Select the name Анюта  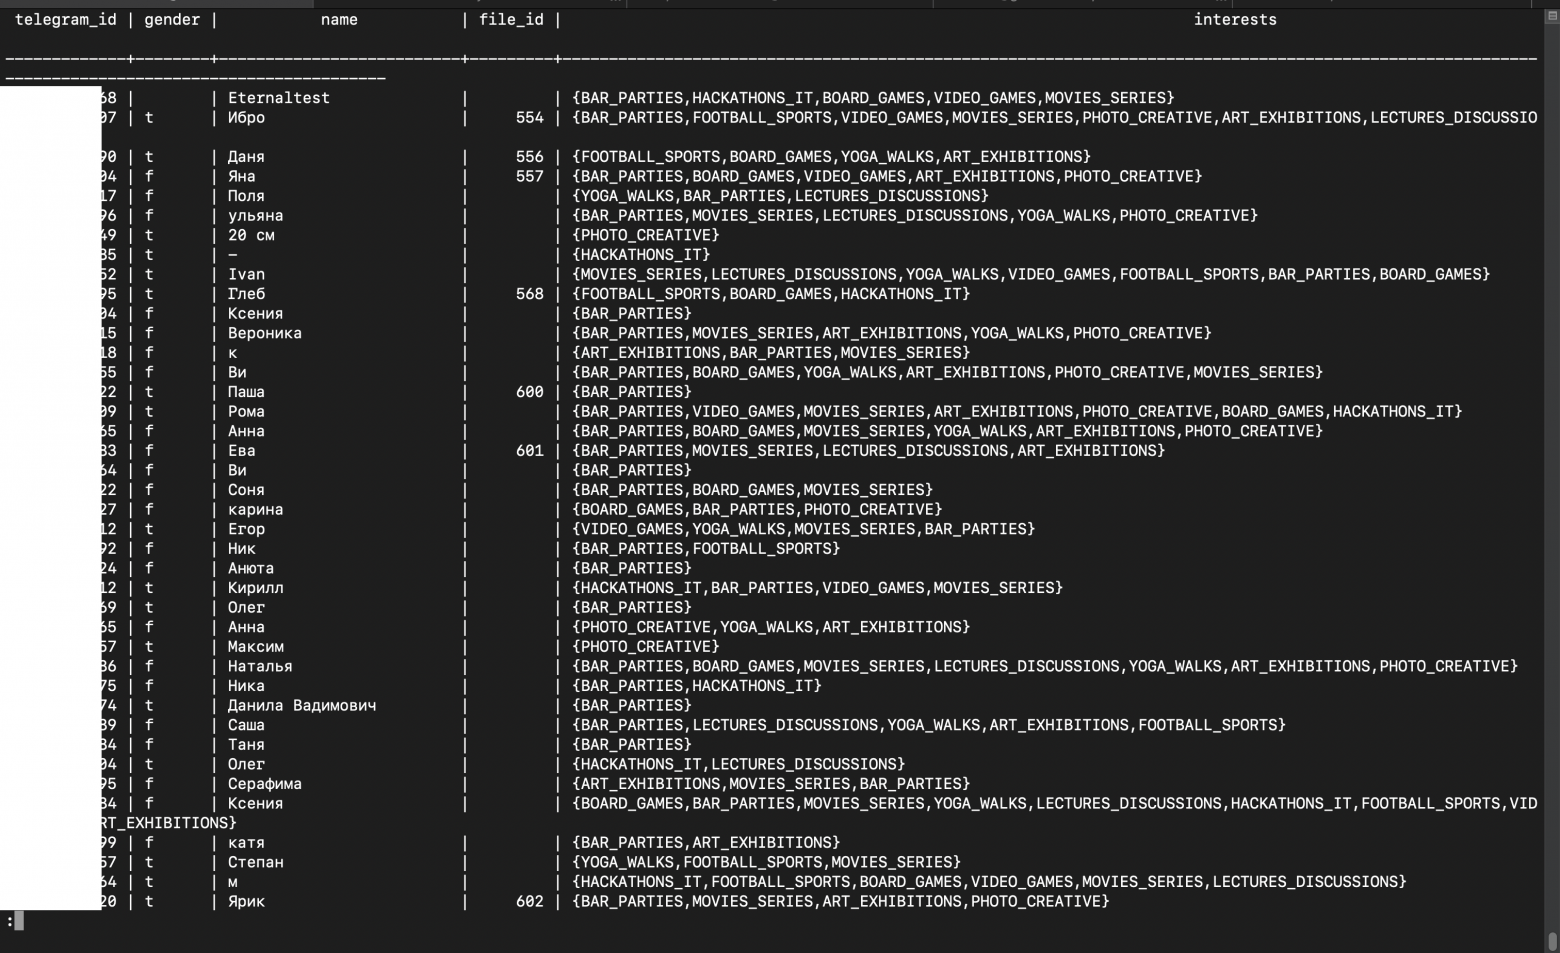(x=251, y=568)
